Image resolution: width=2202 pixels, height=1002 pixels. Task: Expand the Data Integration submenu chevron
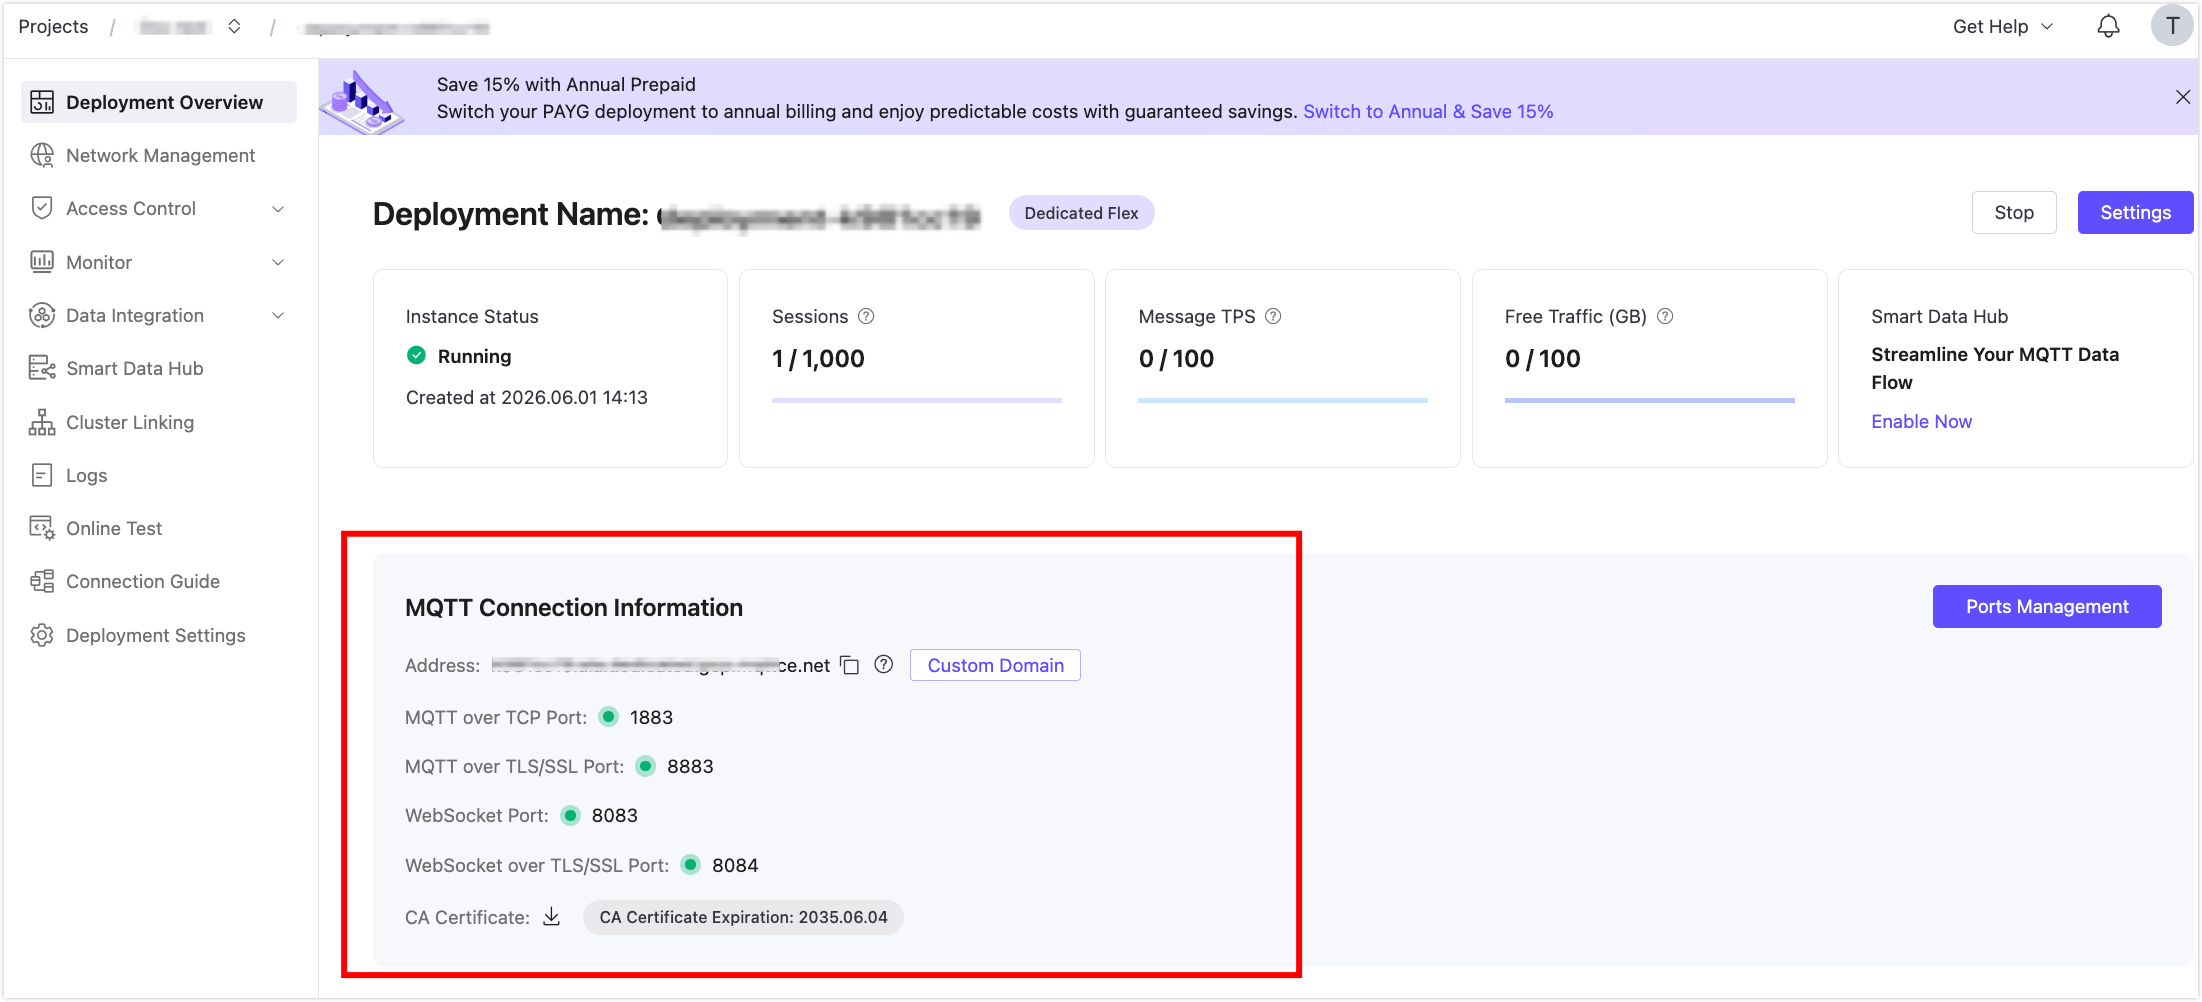(278, 315)
